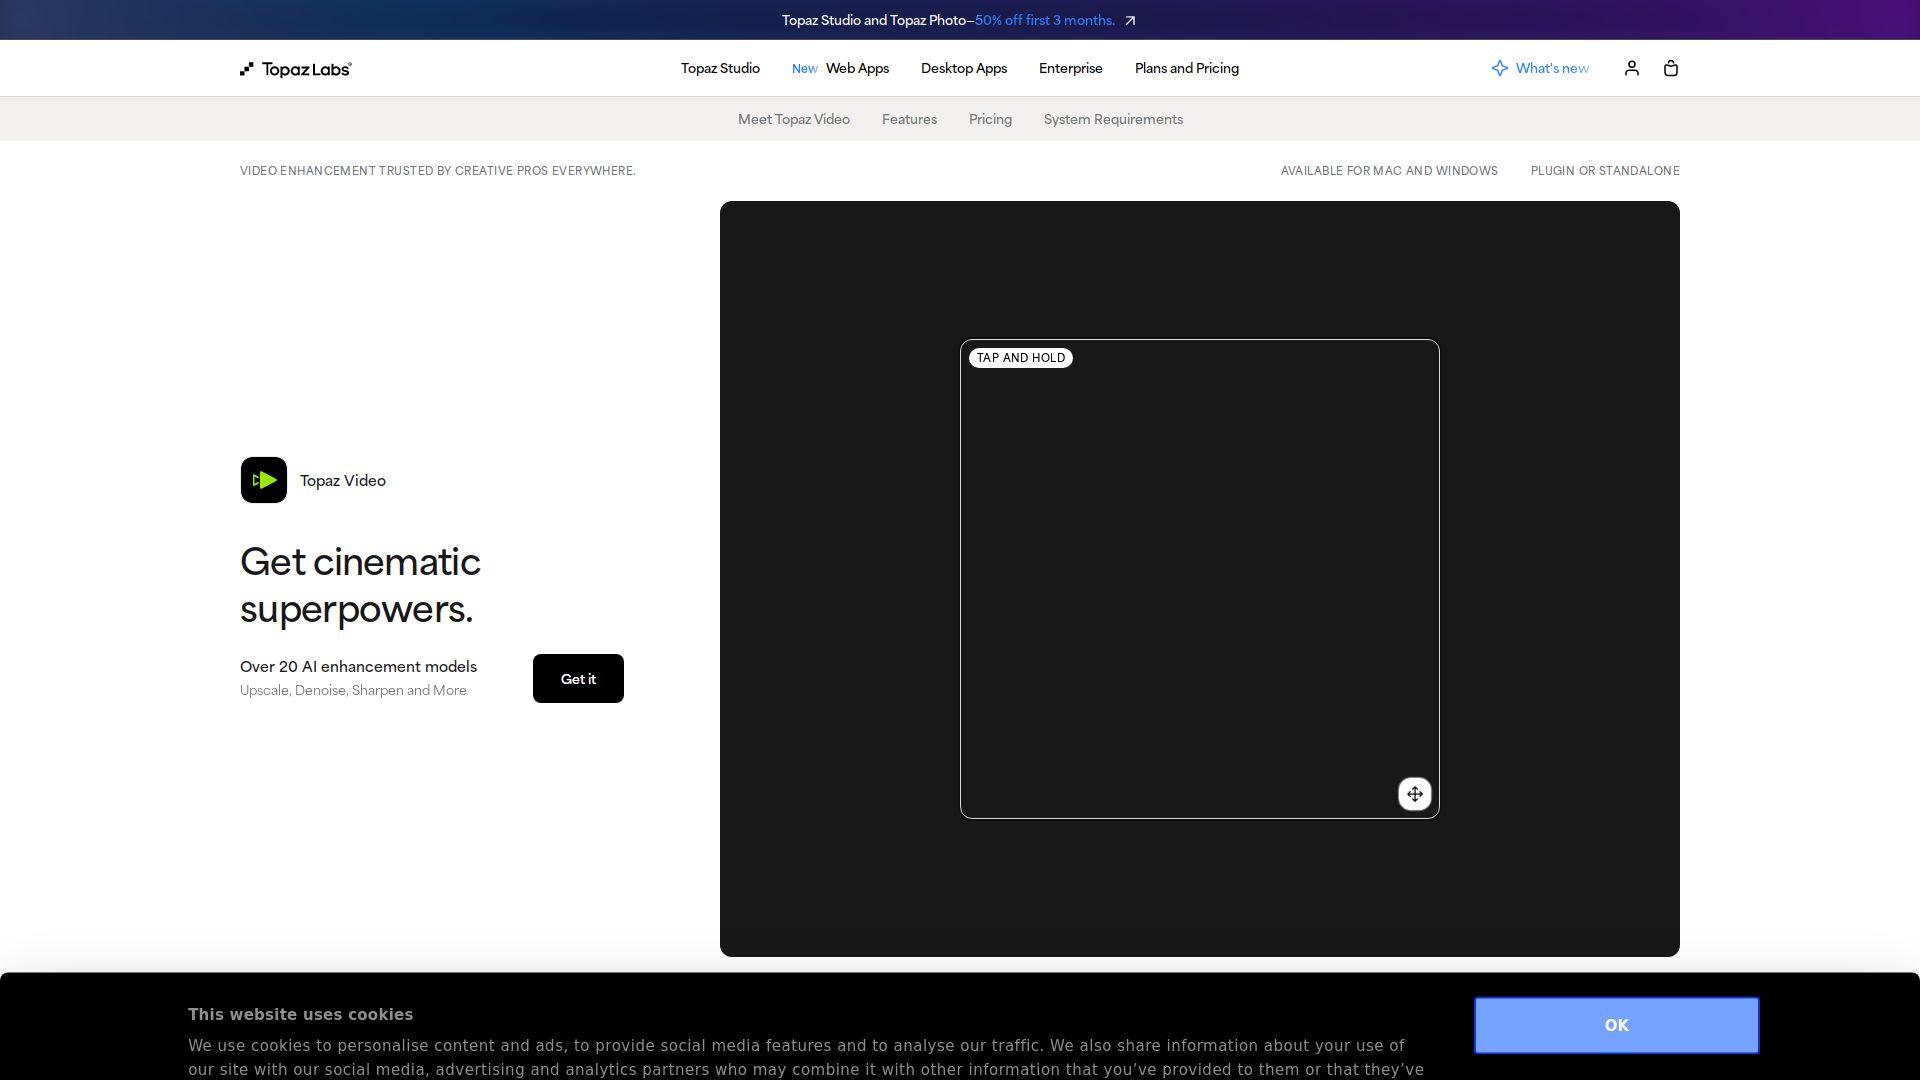The width and height of the screenshot is (1920, 1080).
Task: Click the Topaz Labs logo
Action: 296,69
